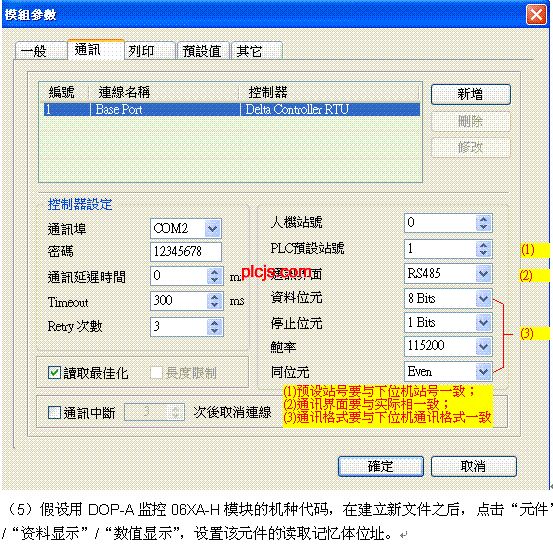Decrease the Retry 次數 spinner value
This screenshot has width=553, height=545.
[x=214, y=331]
